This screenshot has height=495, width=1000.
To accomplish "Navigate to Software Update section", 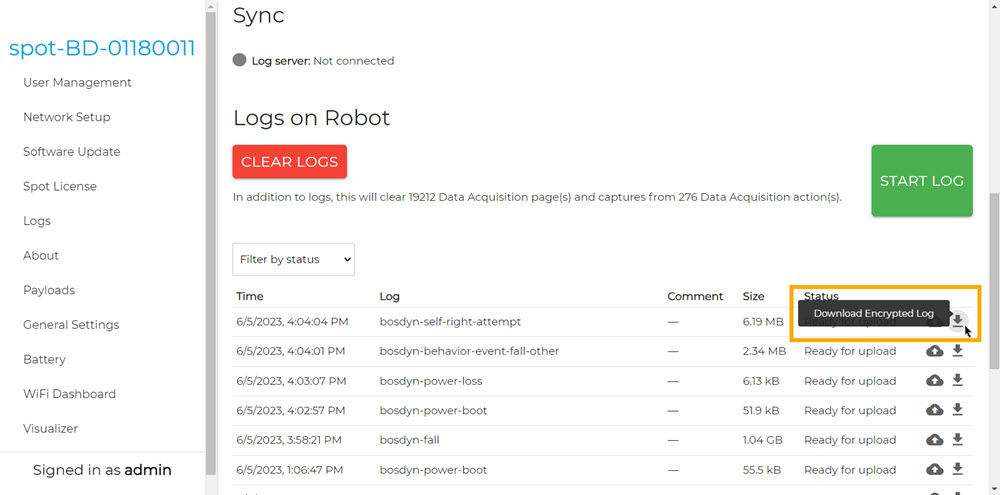I will (x=71, y=152).
